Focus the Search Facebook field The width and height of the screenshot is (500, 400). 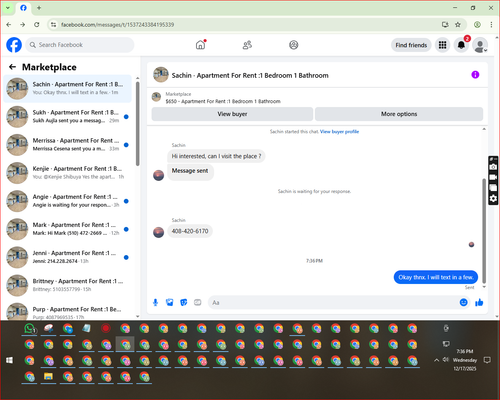(x=80, y=45)
